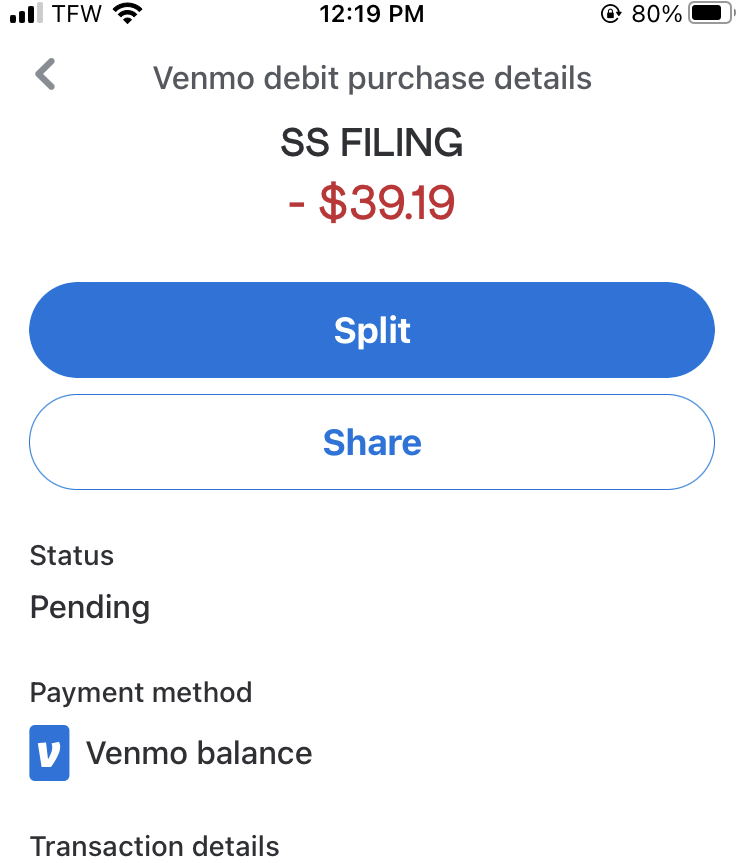
Task: Tap the Share button
Action: [x=372, y=442]
